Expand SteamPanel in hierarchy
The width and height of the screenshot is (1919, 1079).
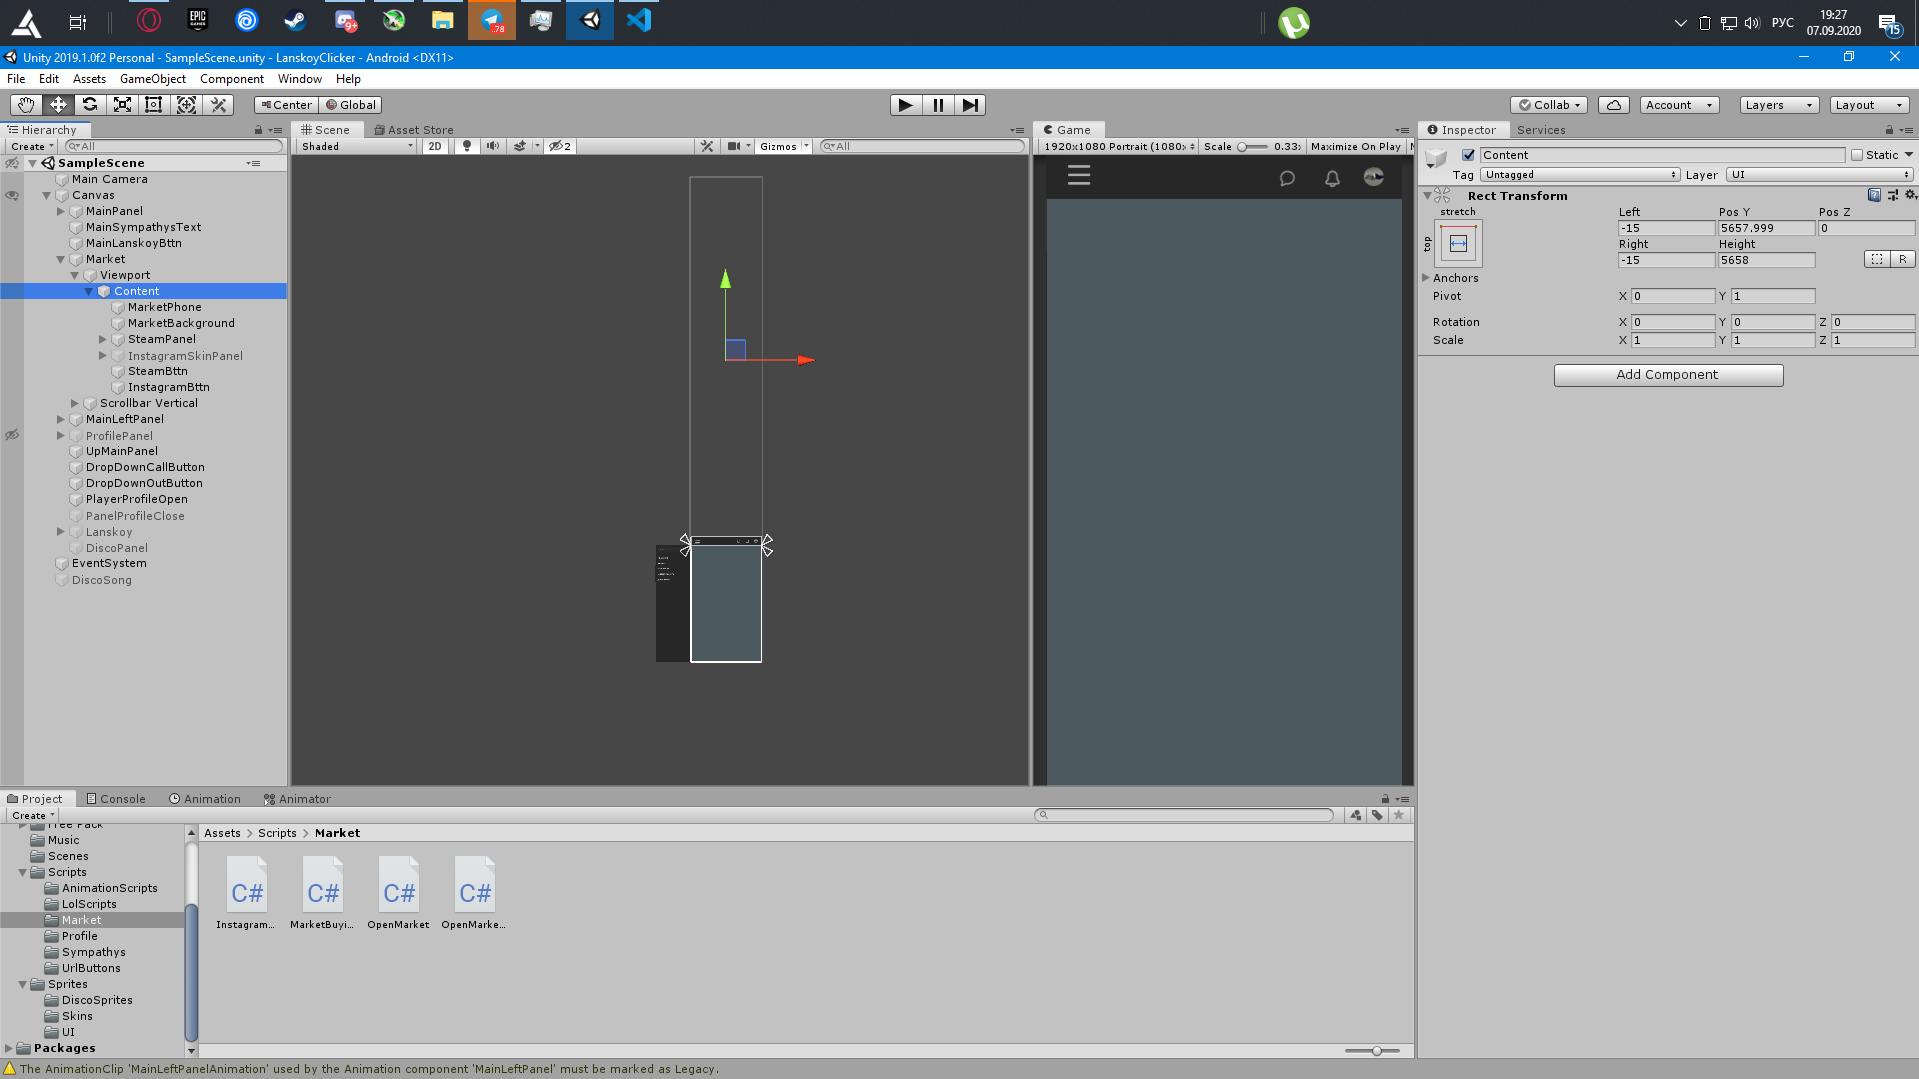coord(103,339)
